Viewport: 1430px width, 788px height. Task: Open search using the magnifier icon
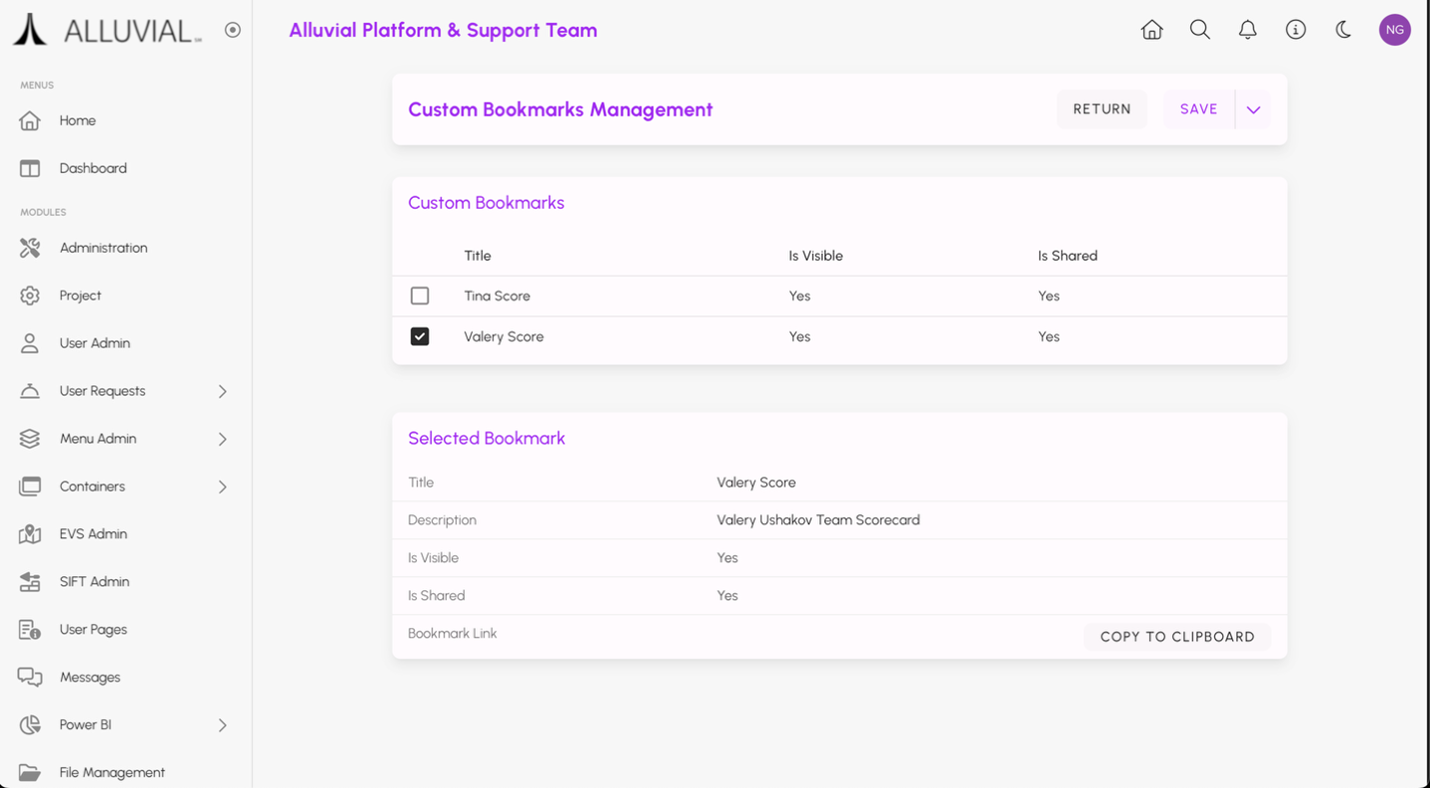click(1200, 30)
